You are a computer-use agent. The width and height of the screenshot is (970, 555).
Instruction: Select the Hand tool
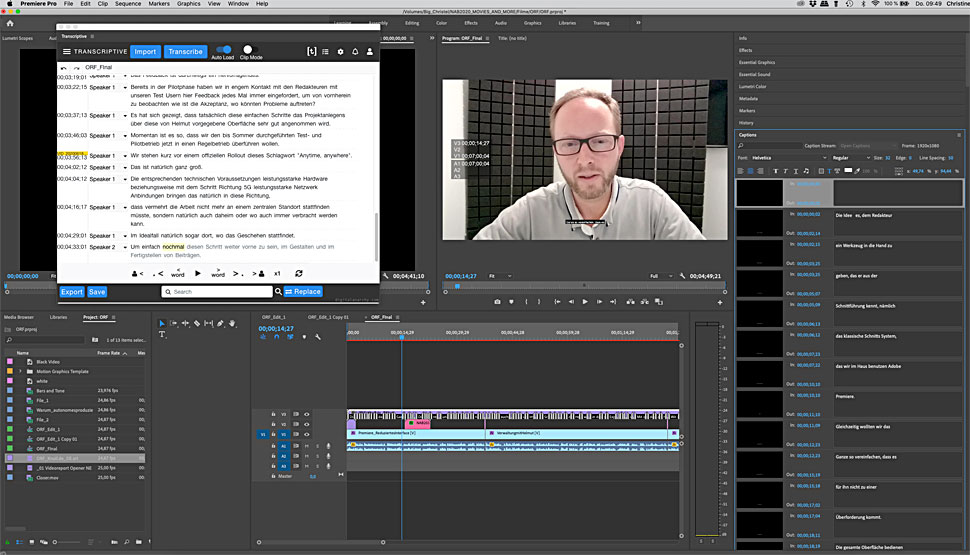coord(232,323)
